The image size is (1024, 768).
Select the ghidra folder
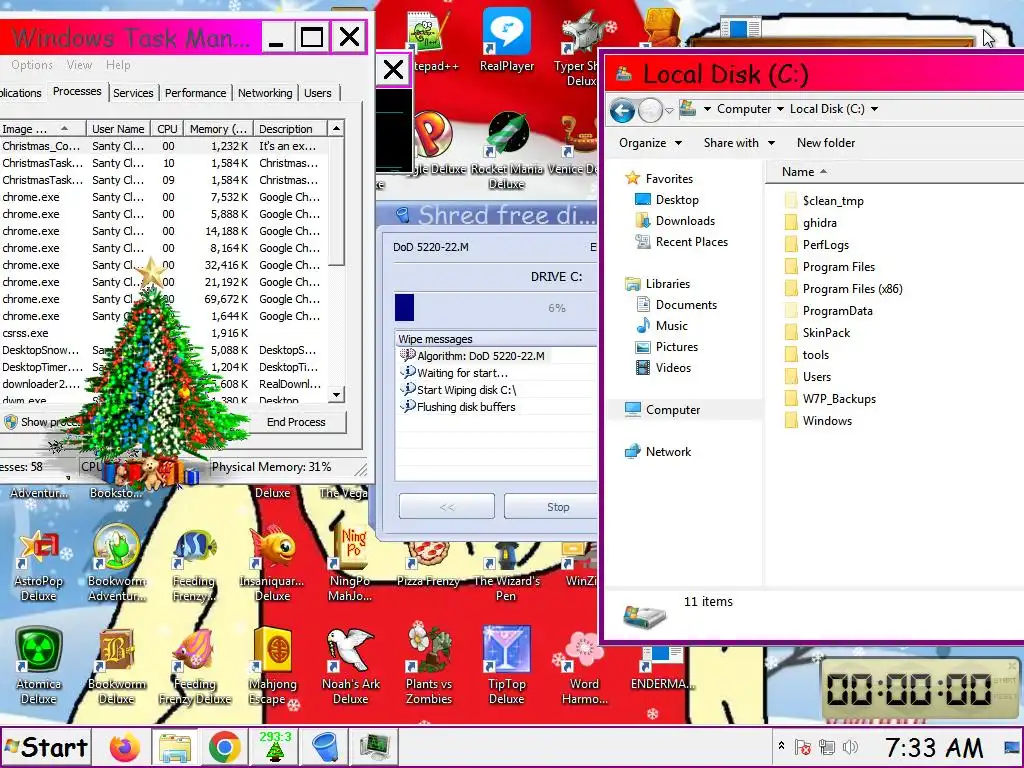pos(820,223)
